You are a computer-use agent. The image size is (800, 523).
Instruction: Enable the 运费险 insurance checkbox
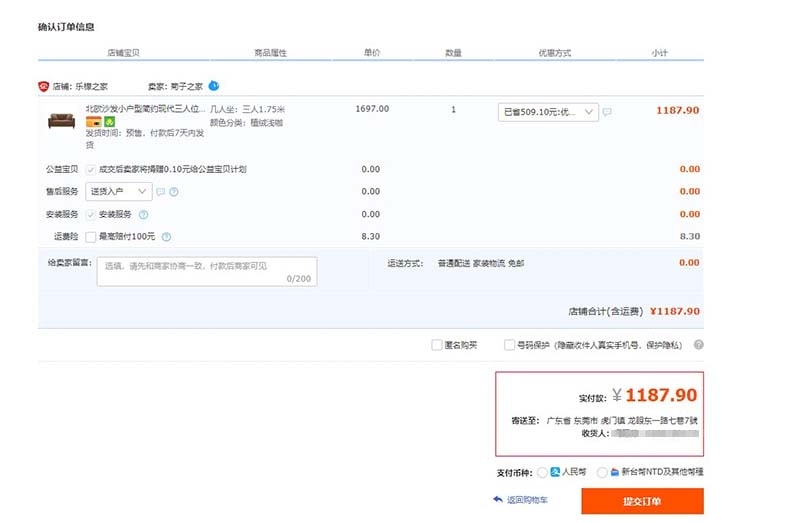[x=91, y=237]
